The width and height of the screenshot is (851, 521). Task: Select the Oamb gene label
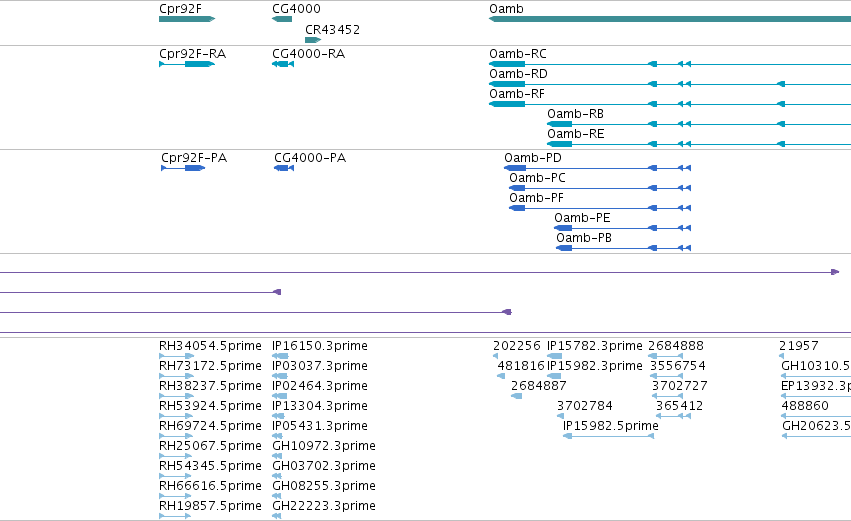[x=506, y=9]
